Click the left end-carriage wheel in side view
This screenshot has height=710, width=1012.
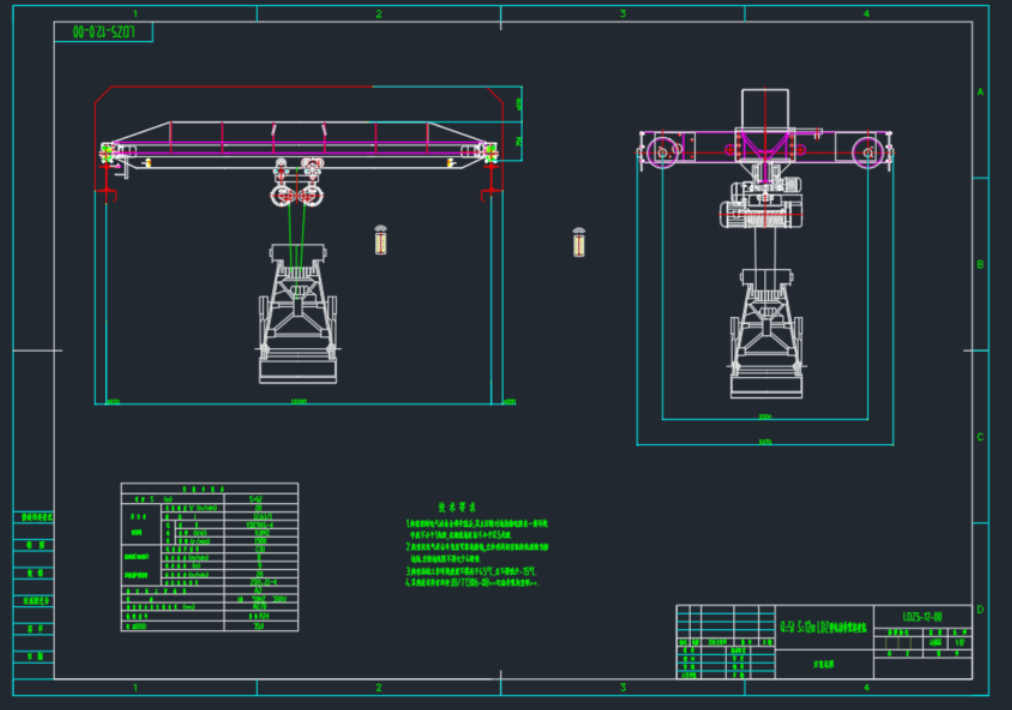pyautogui.click(x=662, y=152)
